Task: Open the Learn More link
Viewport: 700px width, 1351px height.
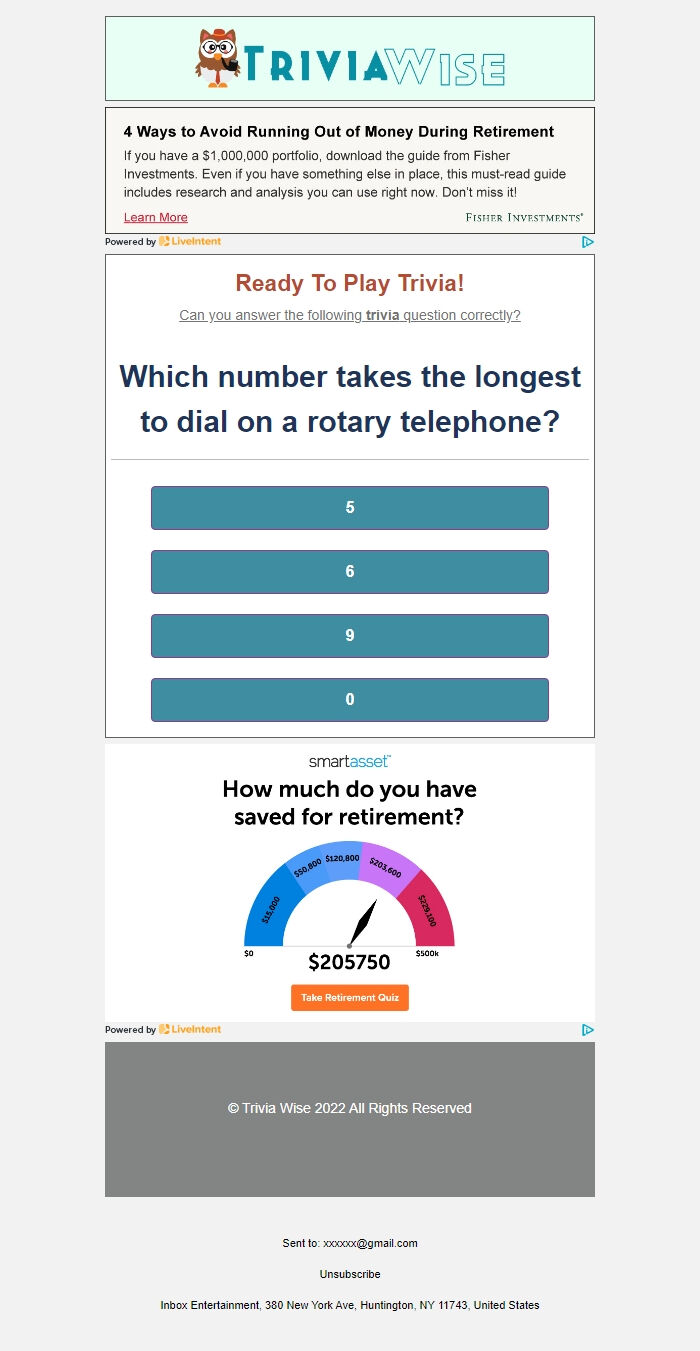Action: point(156,218)
